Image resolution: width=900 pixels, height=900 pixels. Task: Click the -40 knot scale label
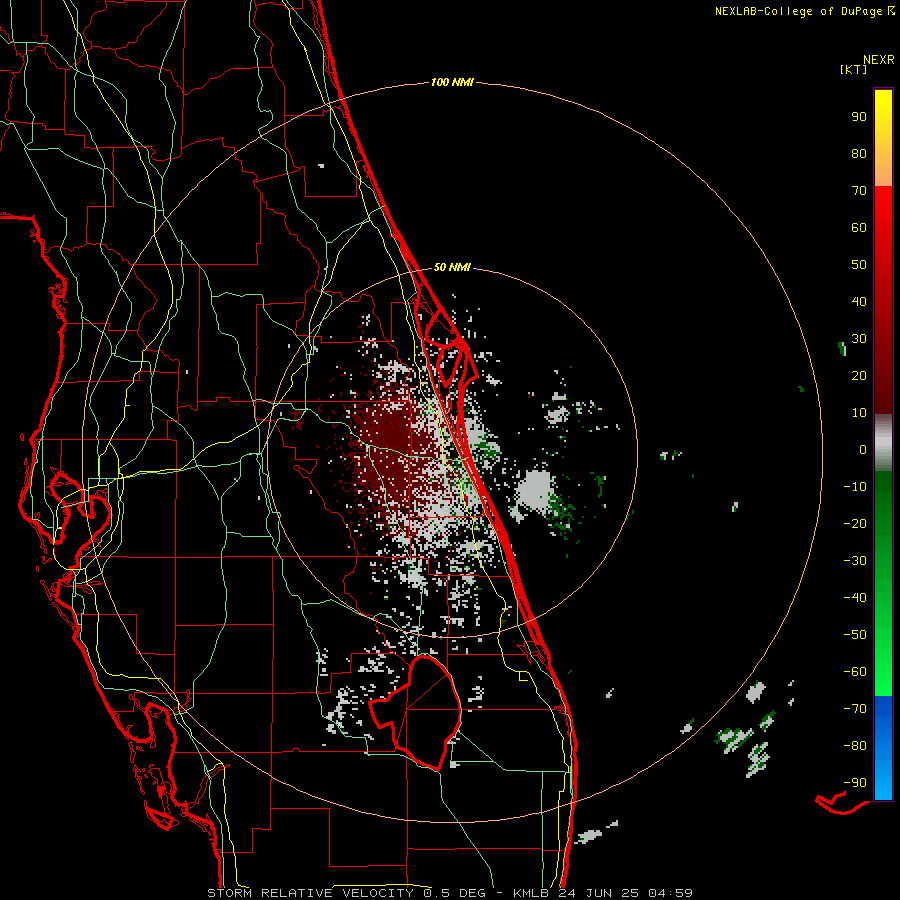point(855,598)
